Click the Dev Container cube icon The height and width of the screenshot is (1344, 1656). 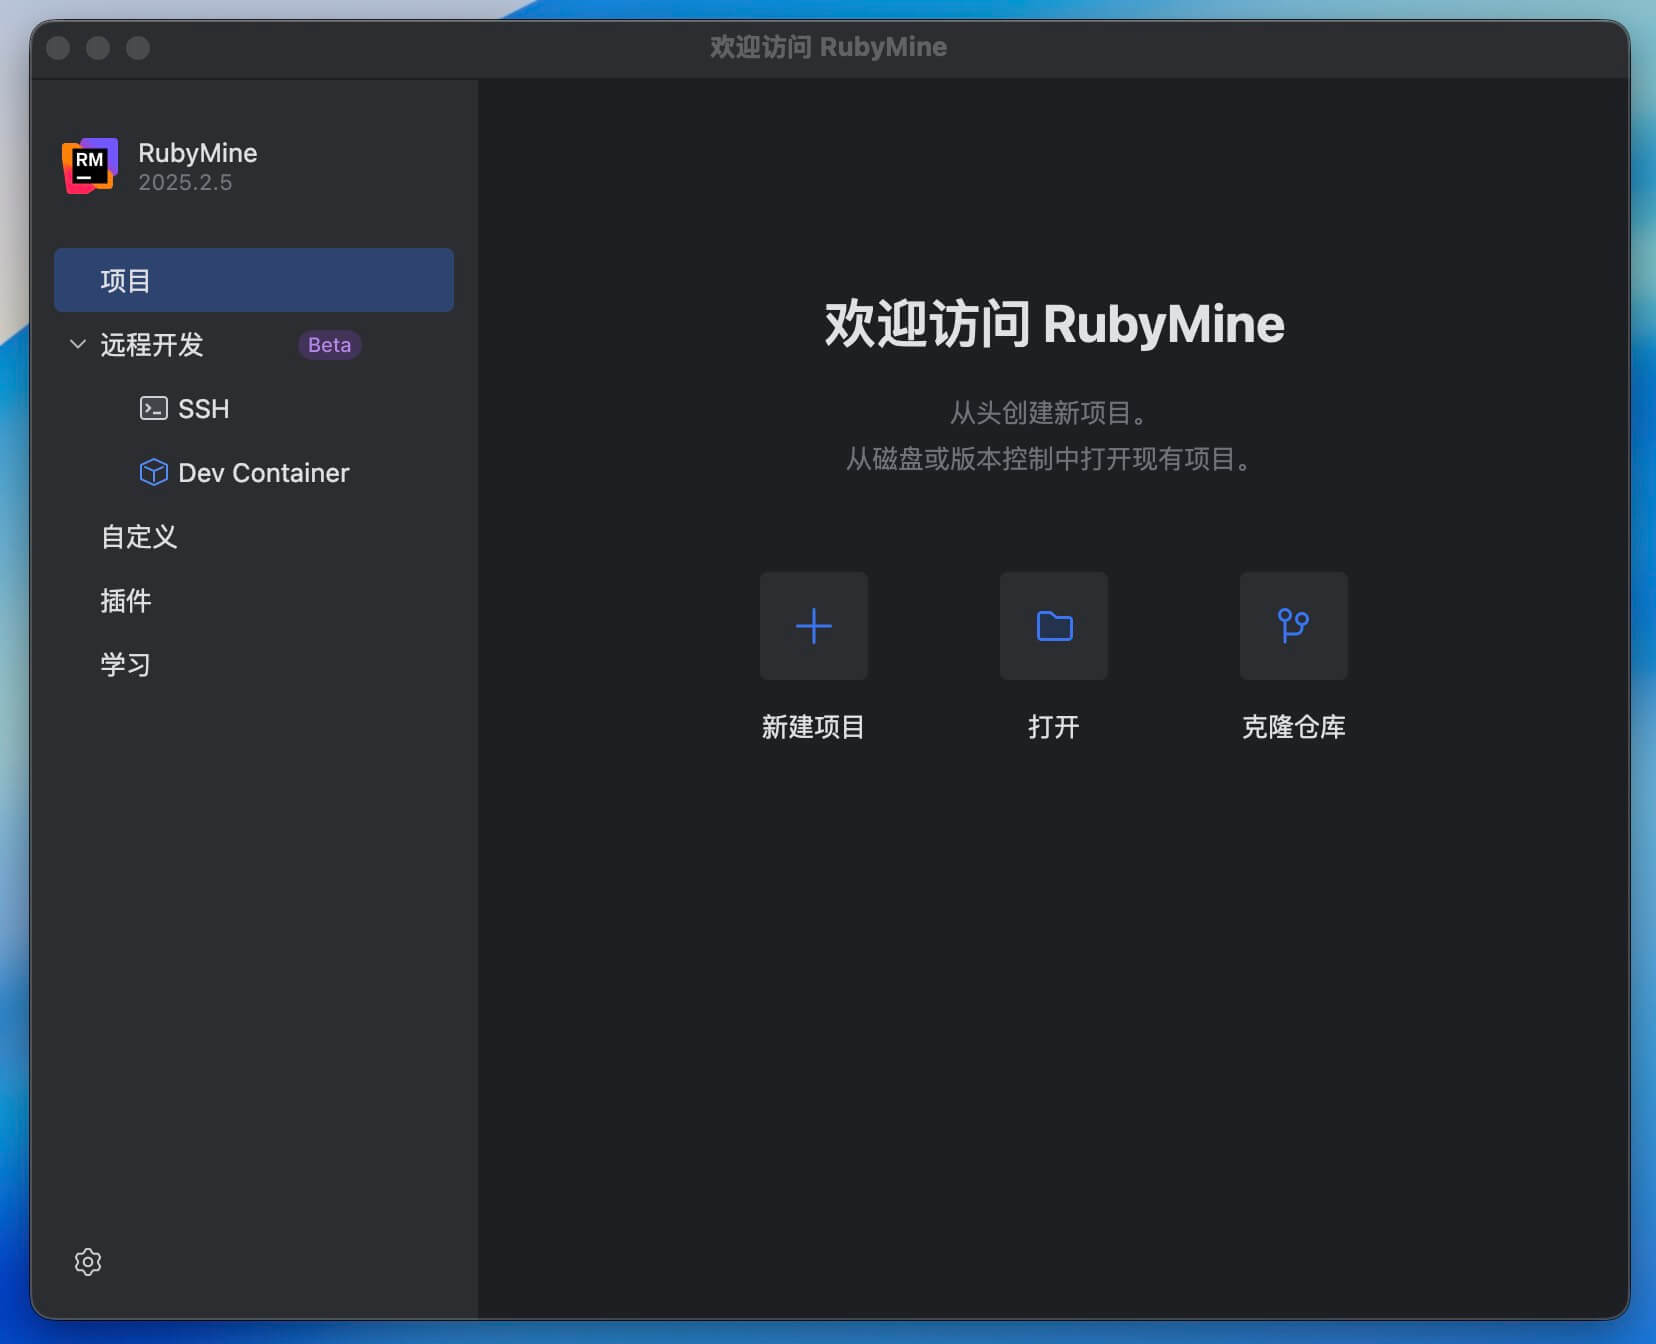point(153,472)
